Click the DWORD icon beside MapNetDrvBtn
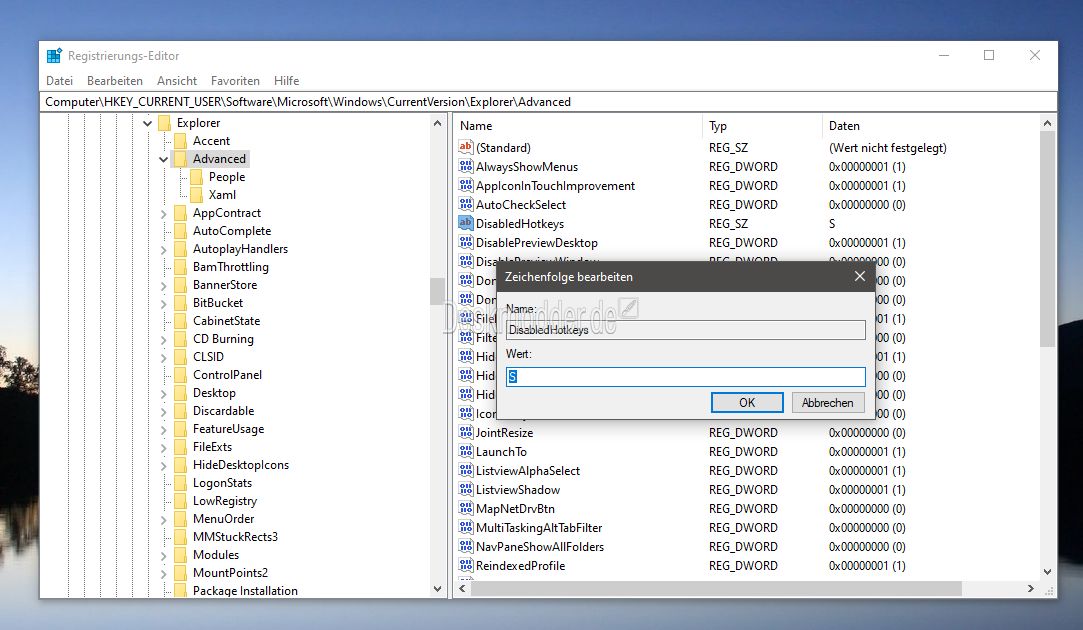 click(466, 508)
